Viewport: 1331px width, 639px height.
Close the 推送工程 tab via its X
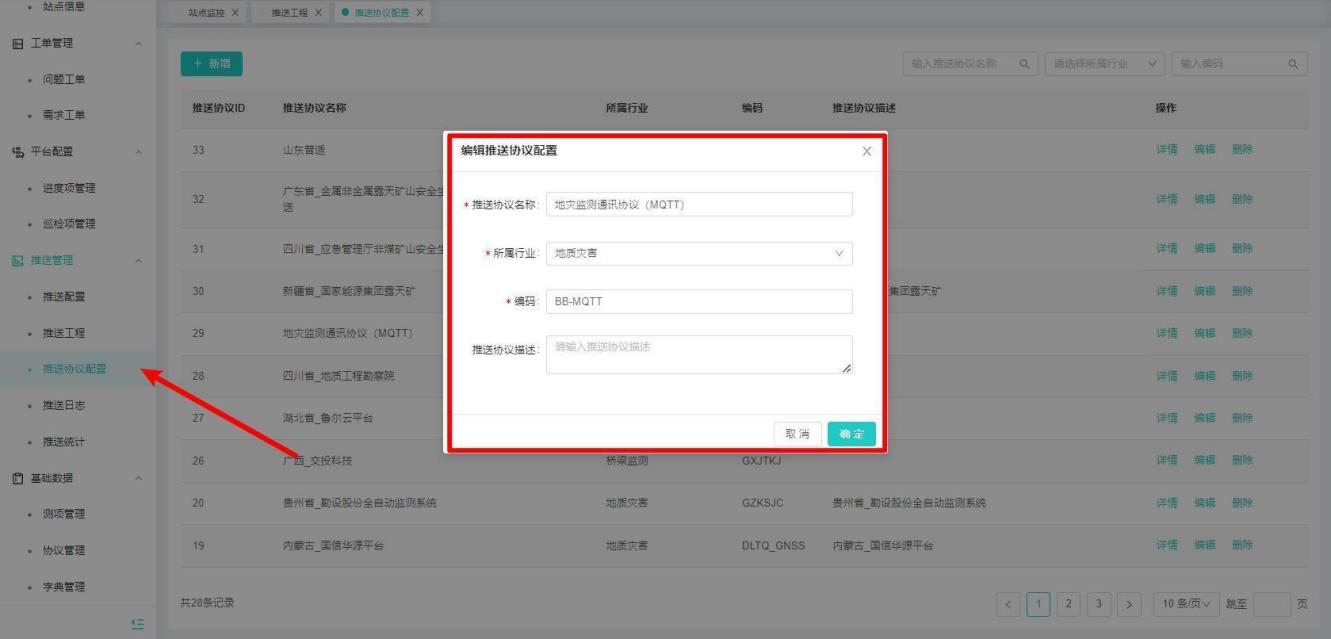(318, 13)
